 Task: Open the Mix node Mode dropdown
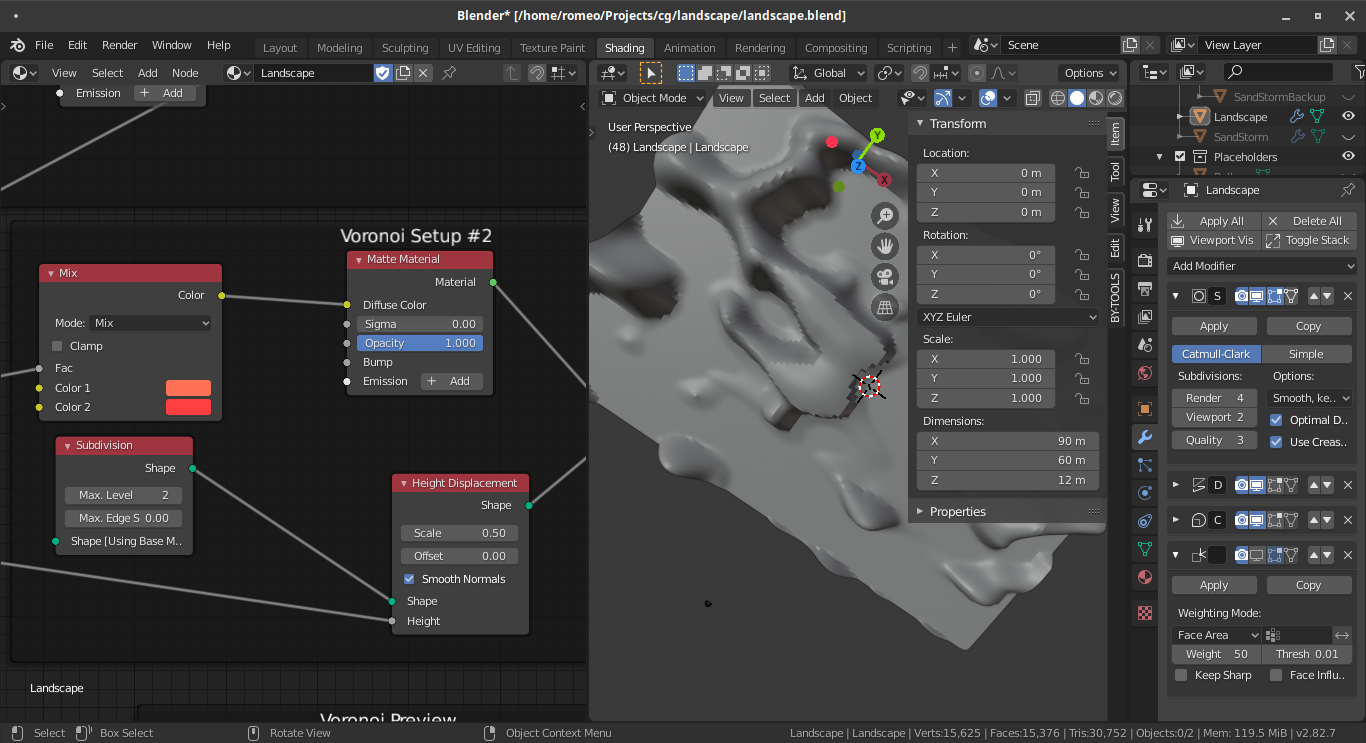tap(151, 323)
